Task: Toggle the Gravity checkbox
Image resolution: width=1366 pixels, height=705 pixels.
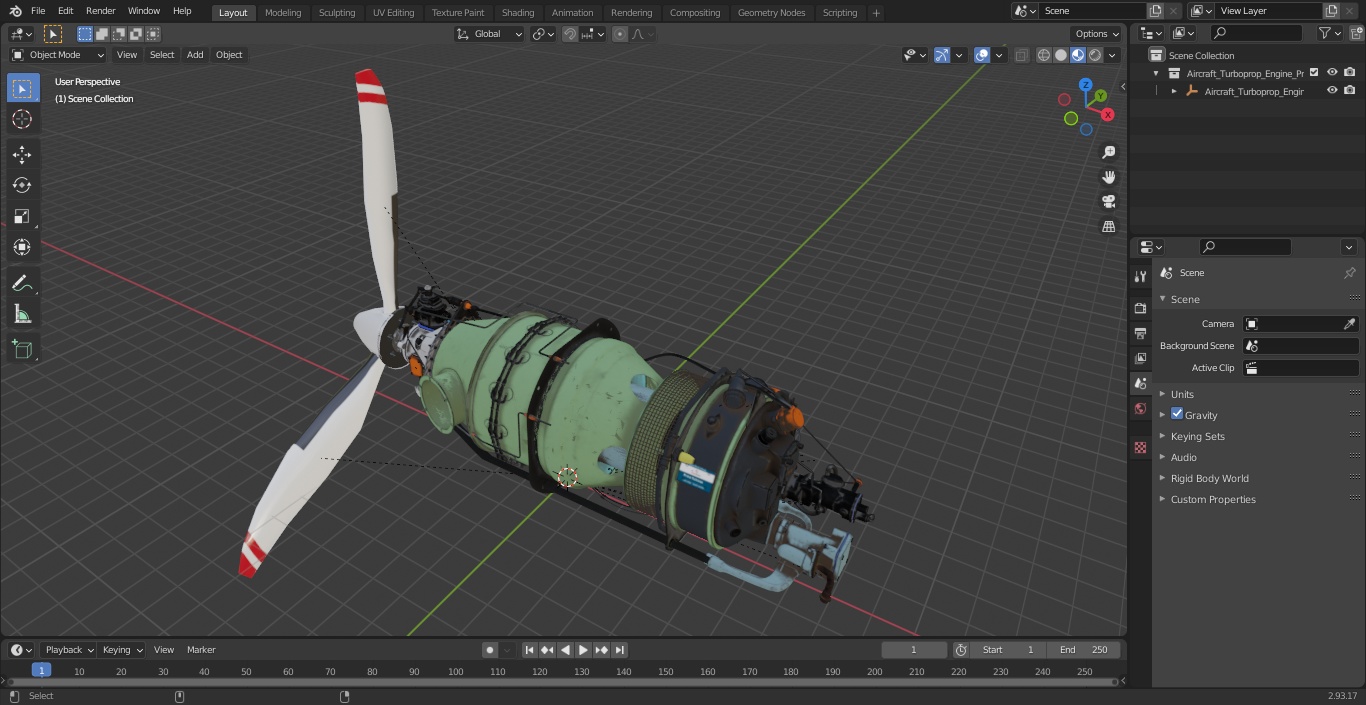Action: [x=1177, y=414]
